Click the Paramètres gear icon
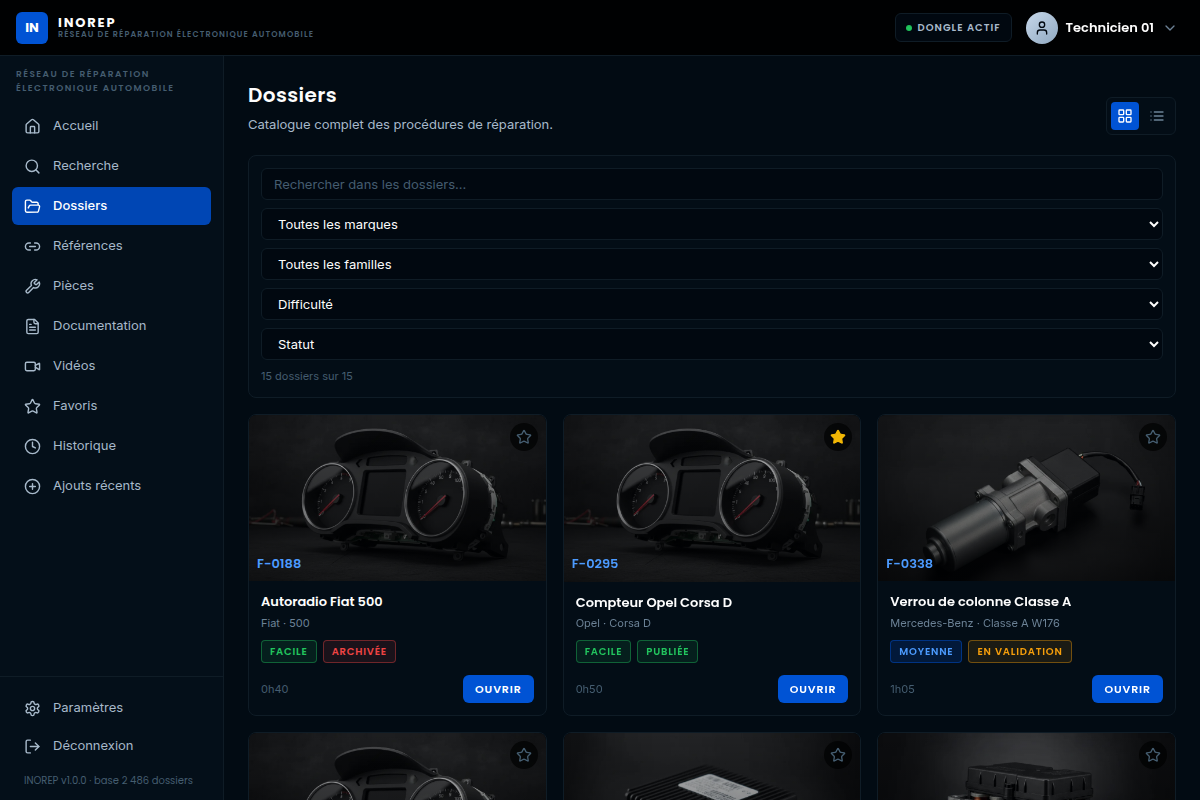Viewport: 1200px width, 800px height. click(x=33, y=708)
